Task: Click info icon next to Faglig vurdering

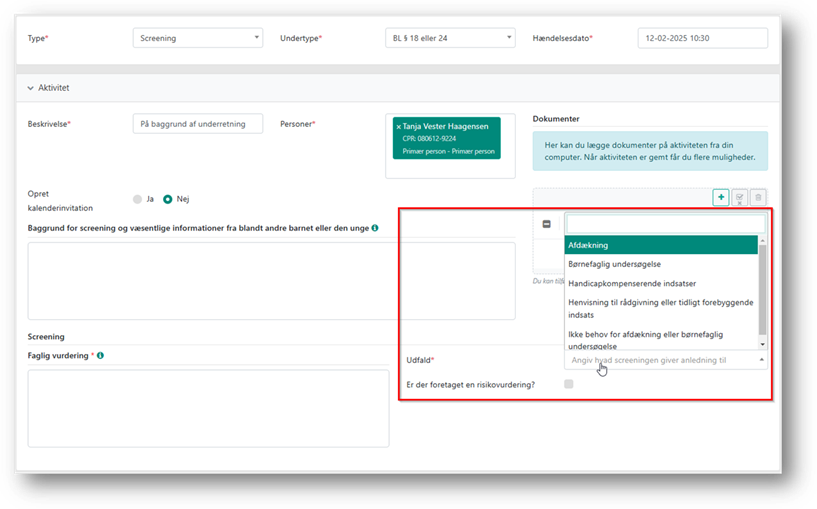Action: [x=101, y=355]
